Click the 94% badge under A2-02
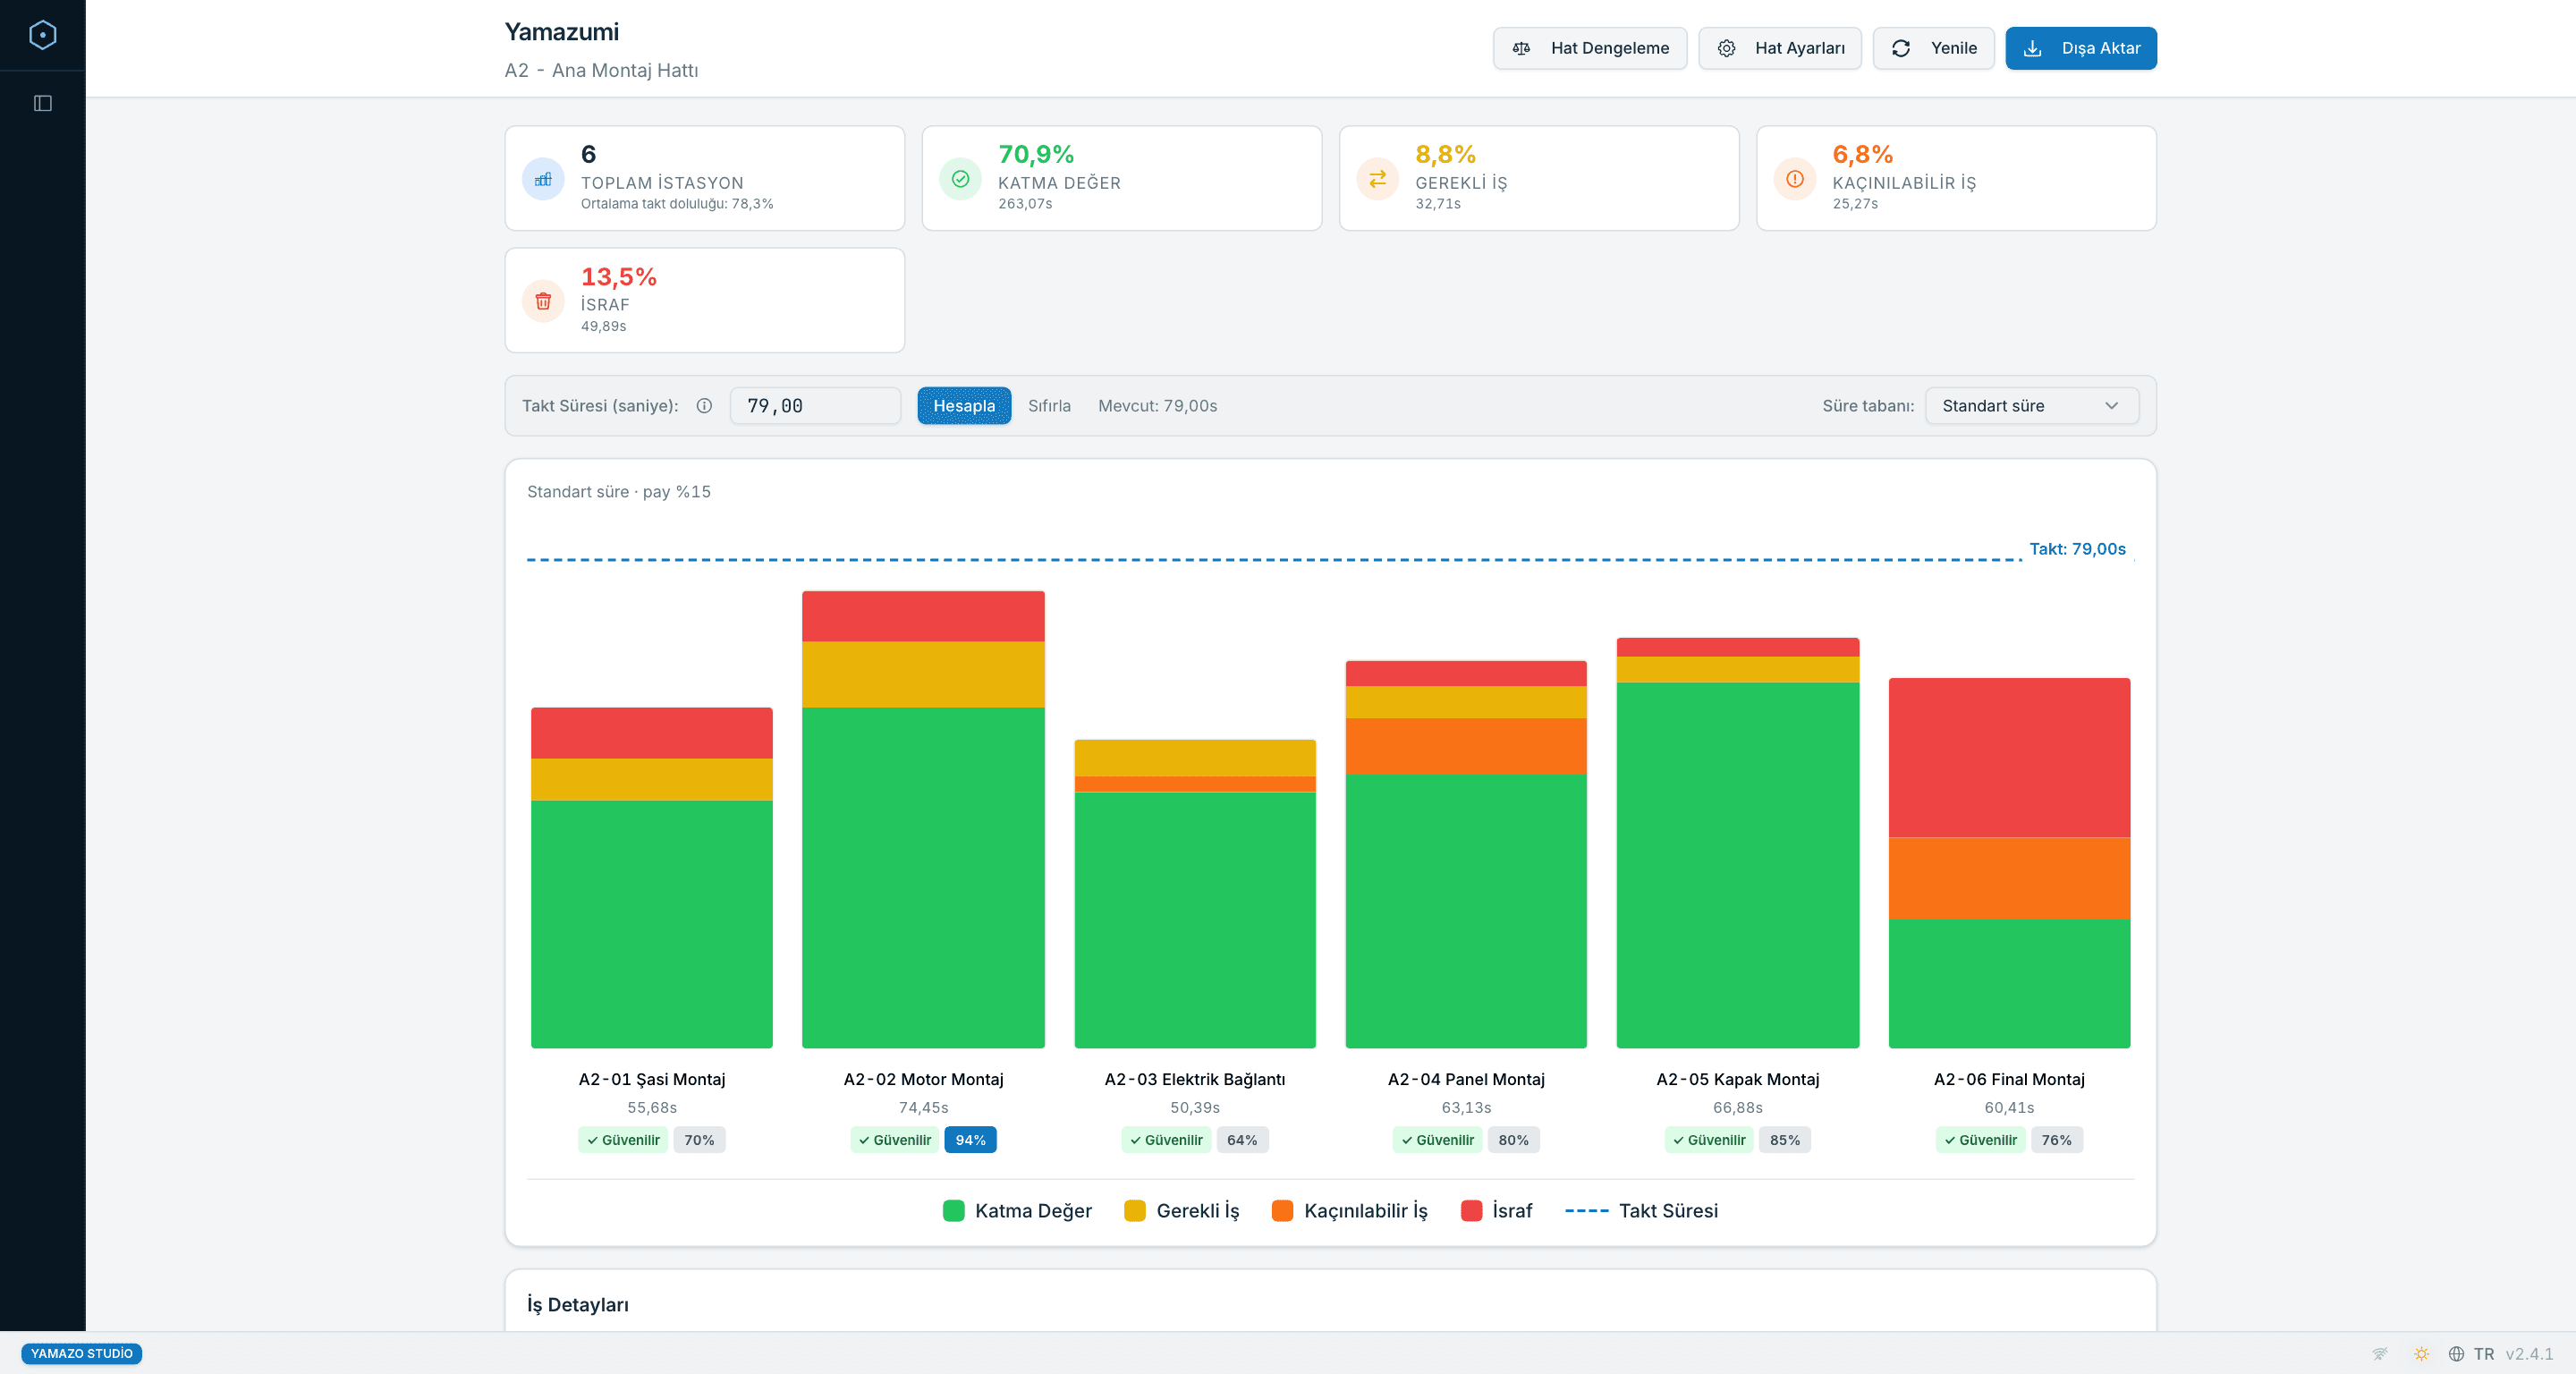Image resolution: width=2576 pixels, height=1374 pixels. pyautogui.click(x=970, y=1140)
